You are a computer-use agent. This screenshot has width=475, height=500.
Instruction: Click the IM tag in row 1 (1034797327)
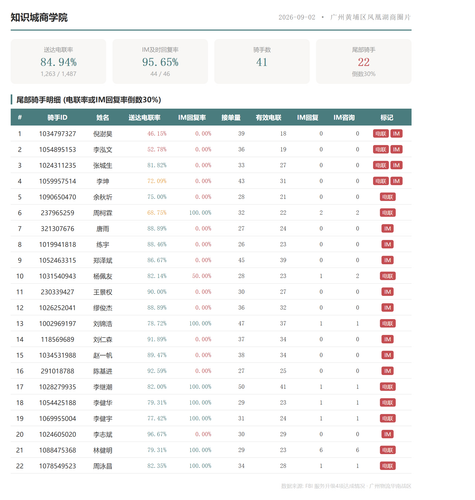pos(396,134)
